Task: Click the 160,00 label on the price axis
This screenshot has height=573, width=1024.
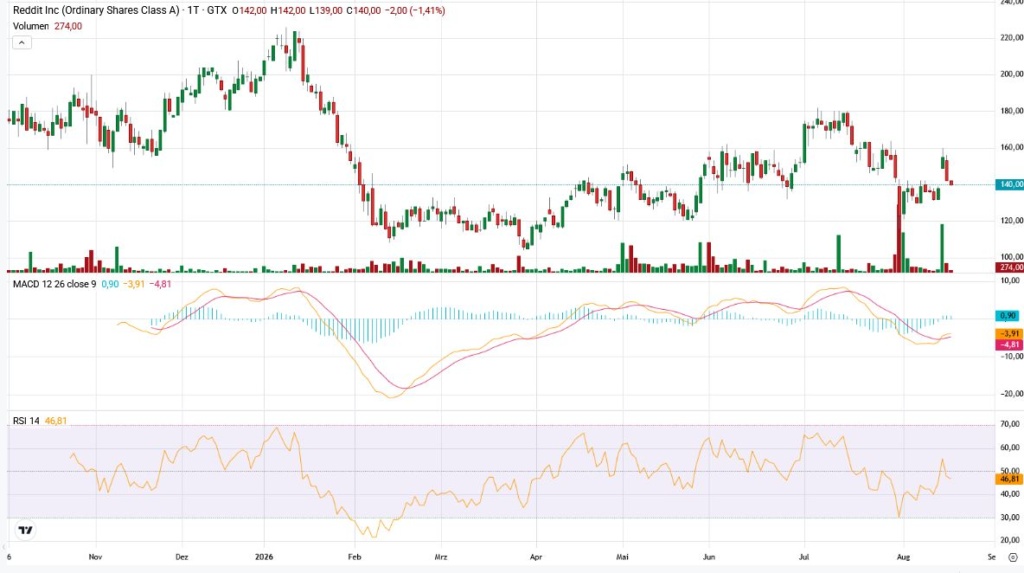Action: coord(1011,148)
